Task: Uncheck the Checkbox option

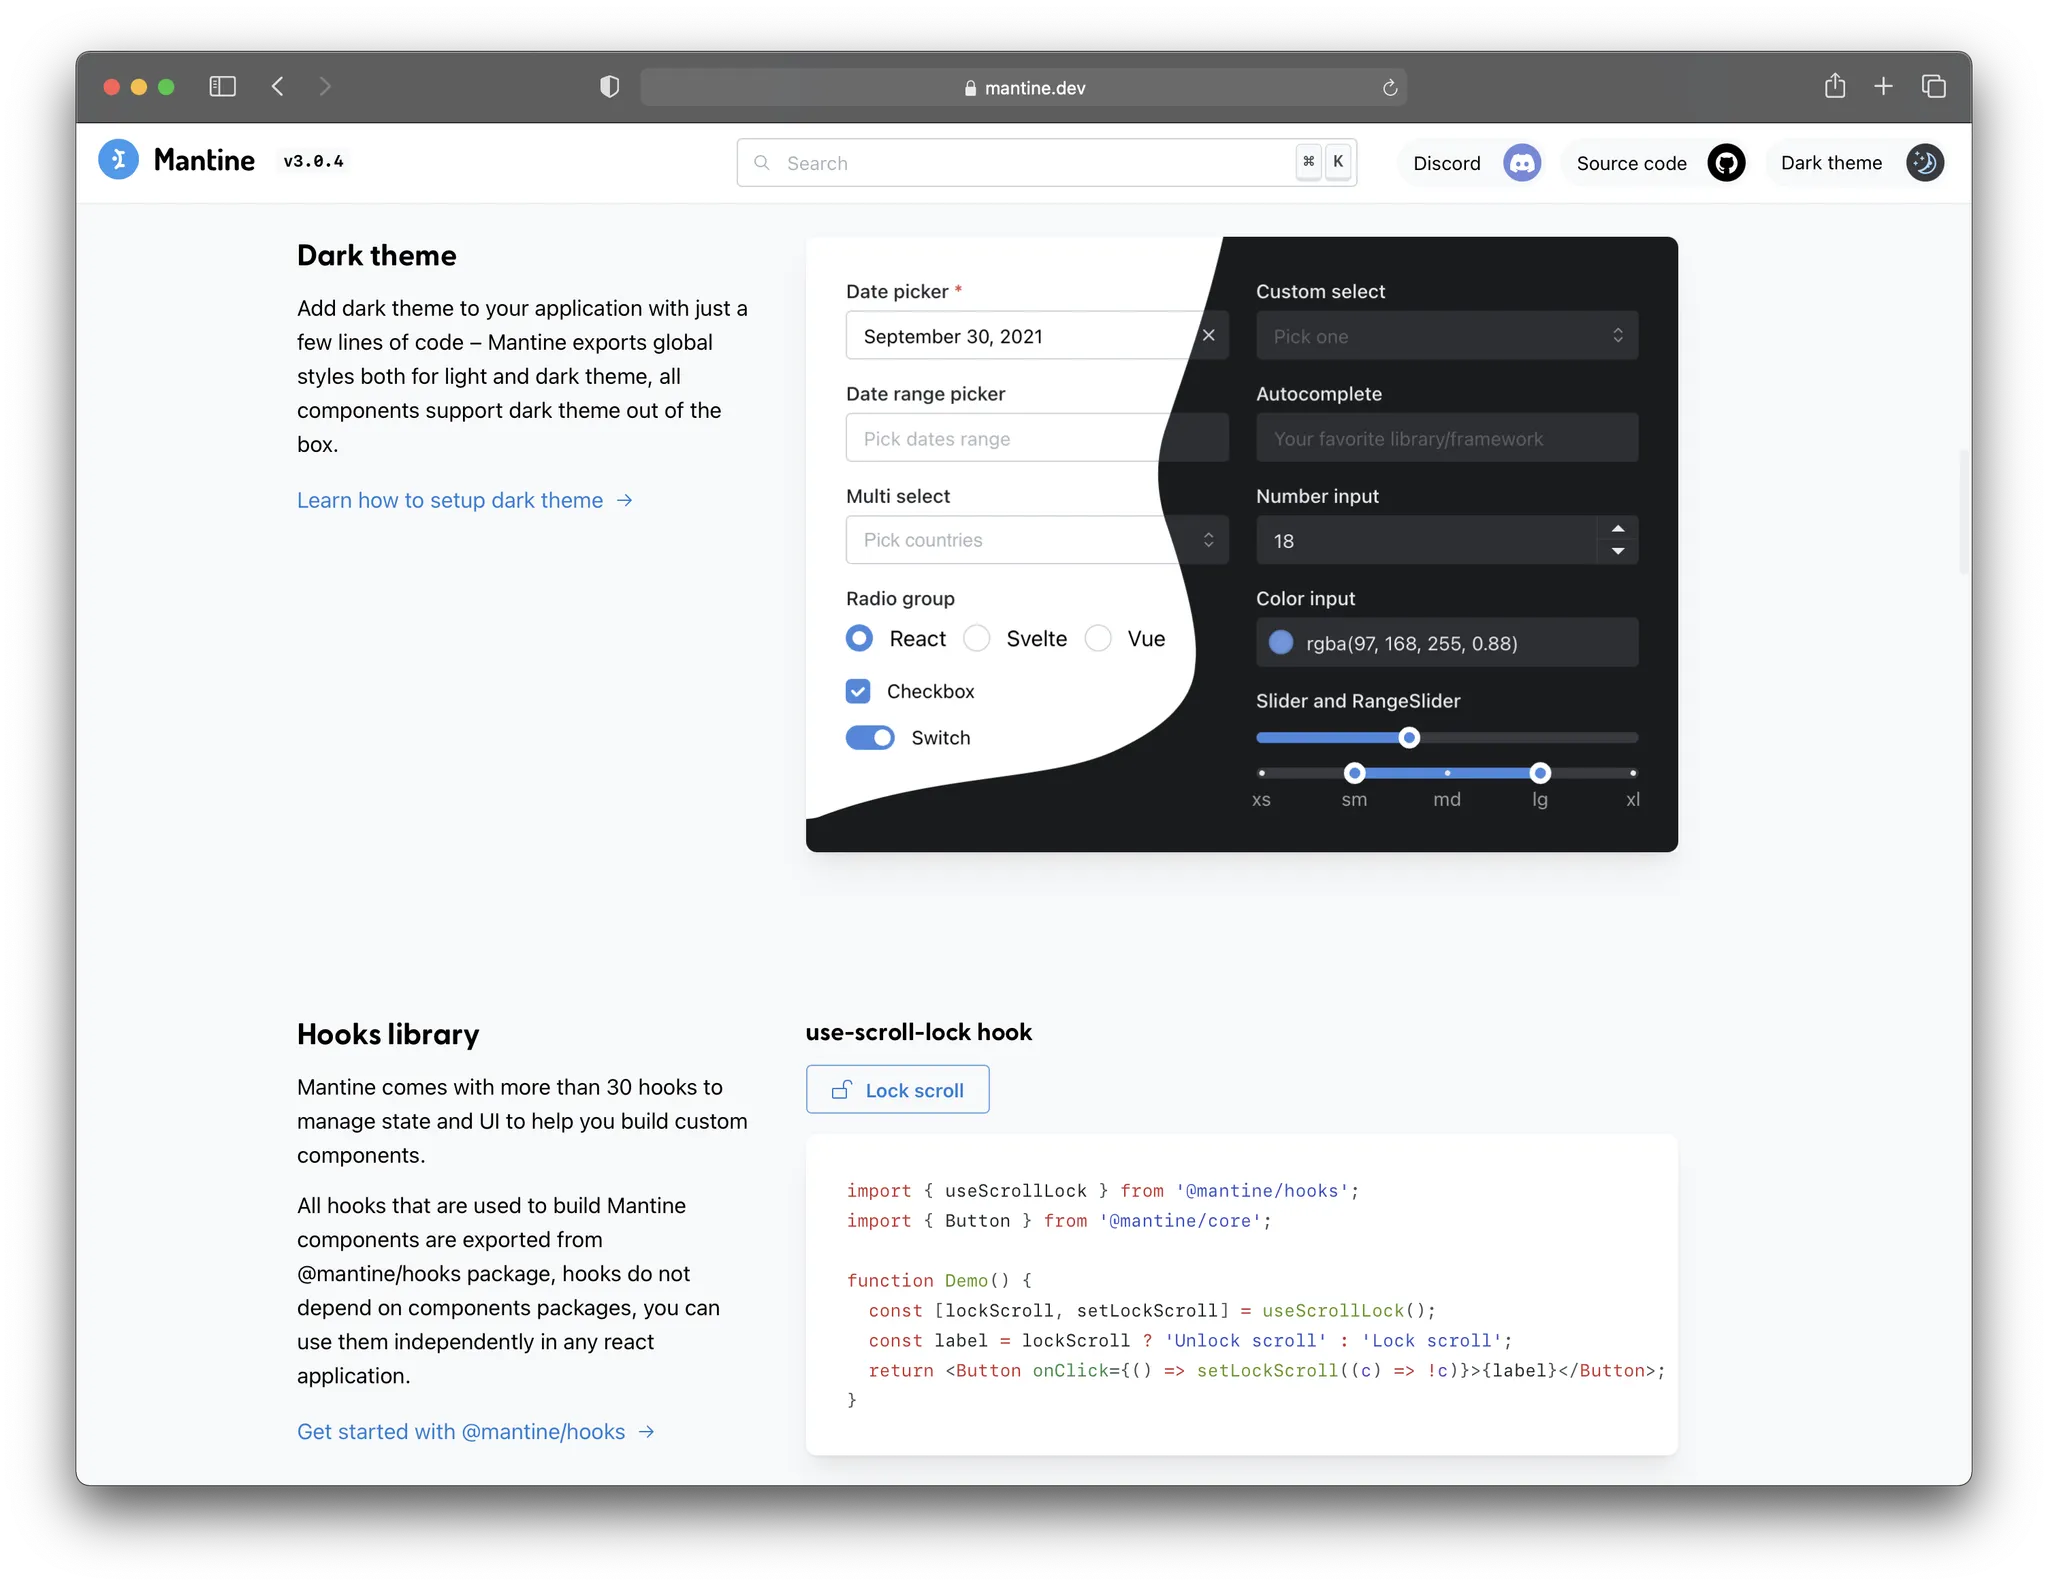Action: 858,691
